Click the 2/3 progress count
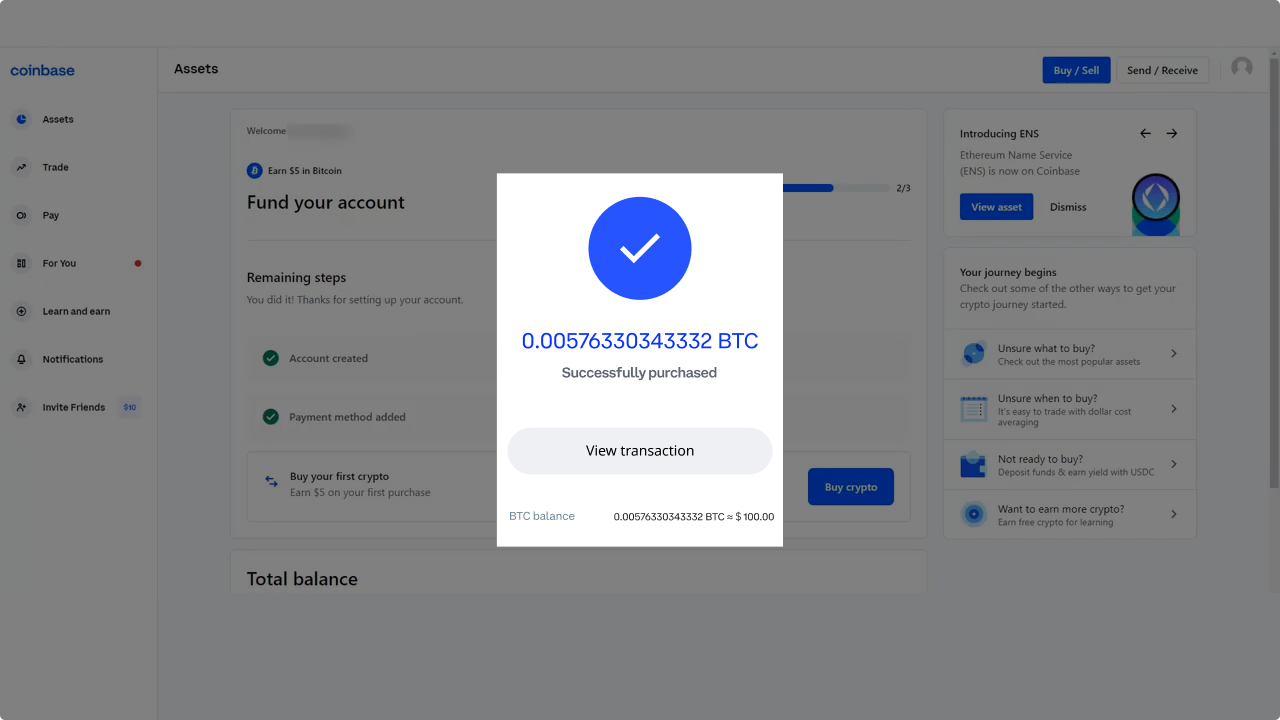The height and width of the screenshot is (720, 1280). (x=903, y=188)
